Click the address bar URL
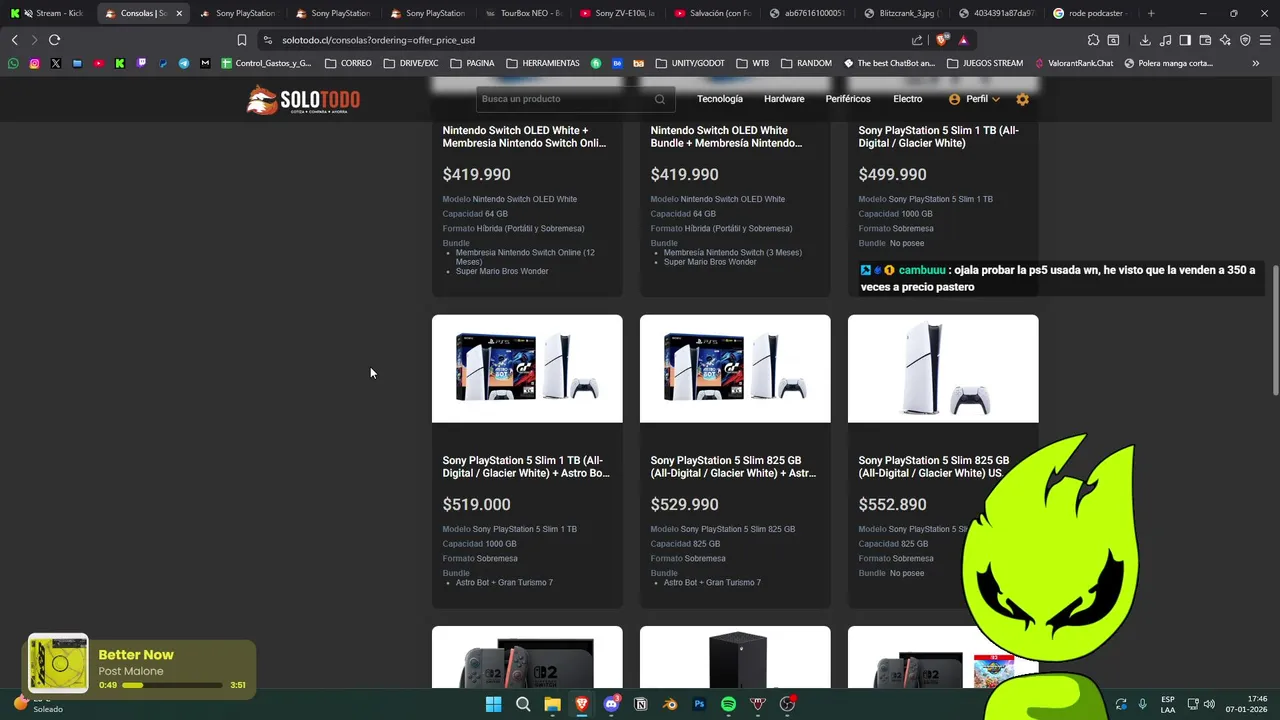The width and height of the screenshot is (1280, 720). click(x=378, y=40)
